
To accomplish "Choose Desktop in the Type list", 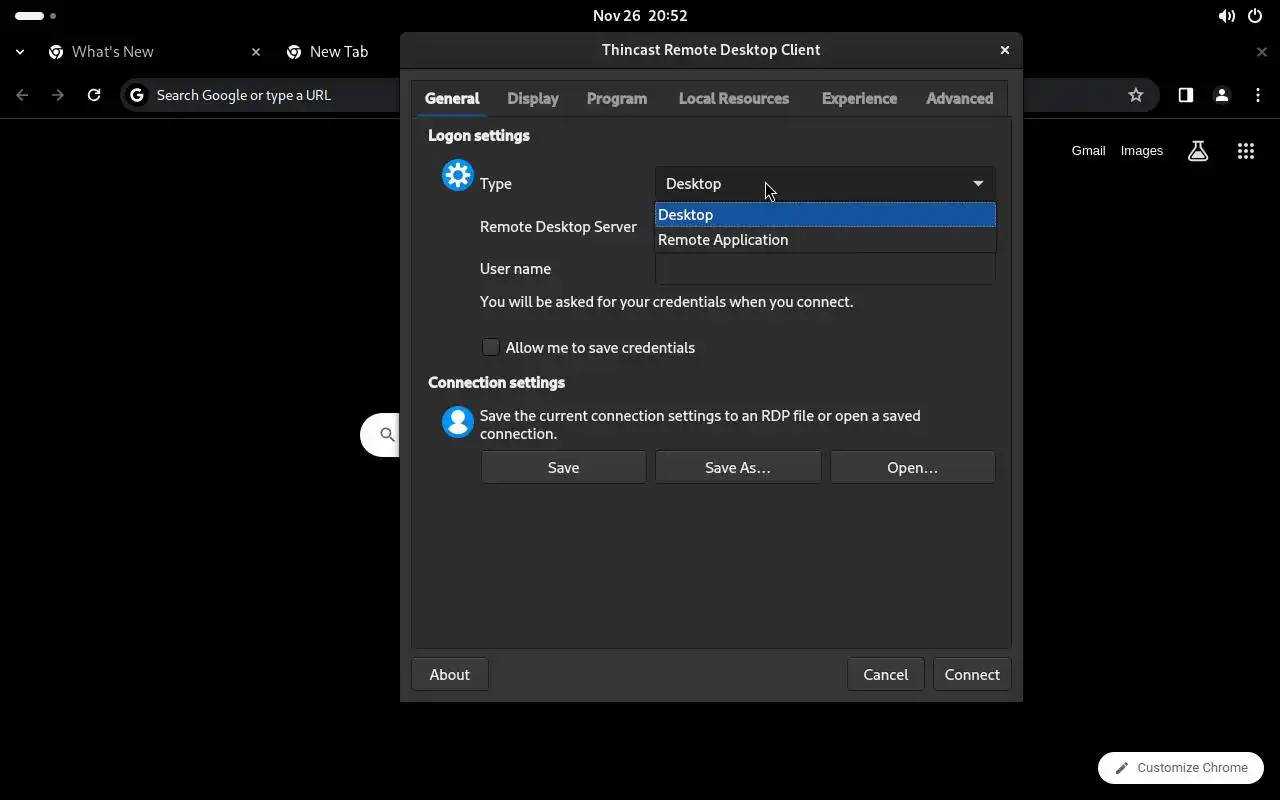I will tap(825, 215).
